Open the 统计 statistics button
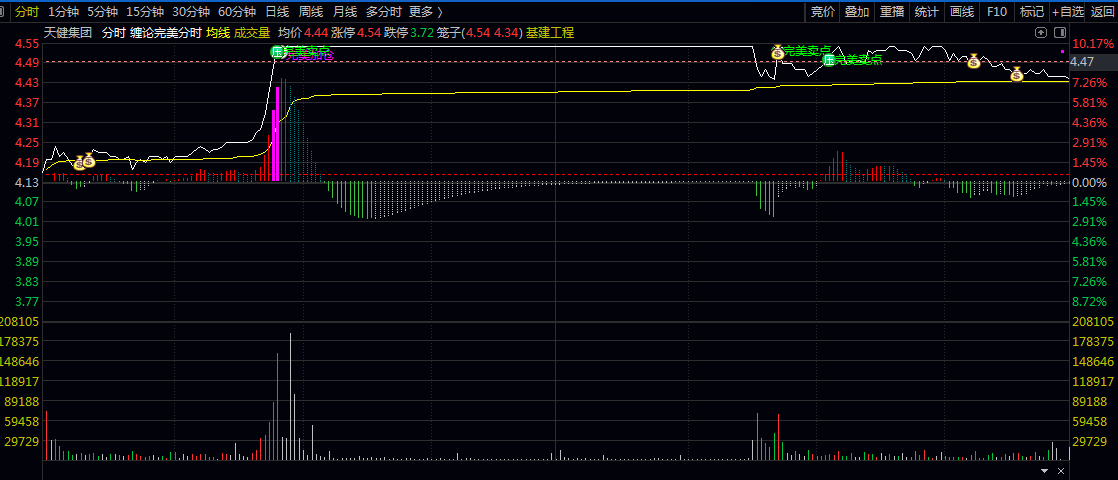Viewport: 1118px width, 480px height. click(x=927, y=11)
